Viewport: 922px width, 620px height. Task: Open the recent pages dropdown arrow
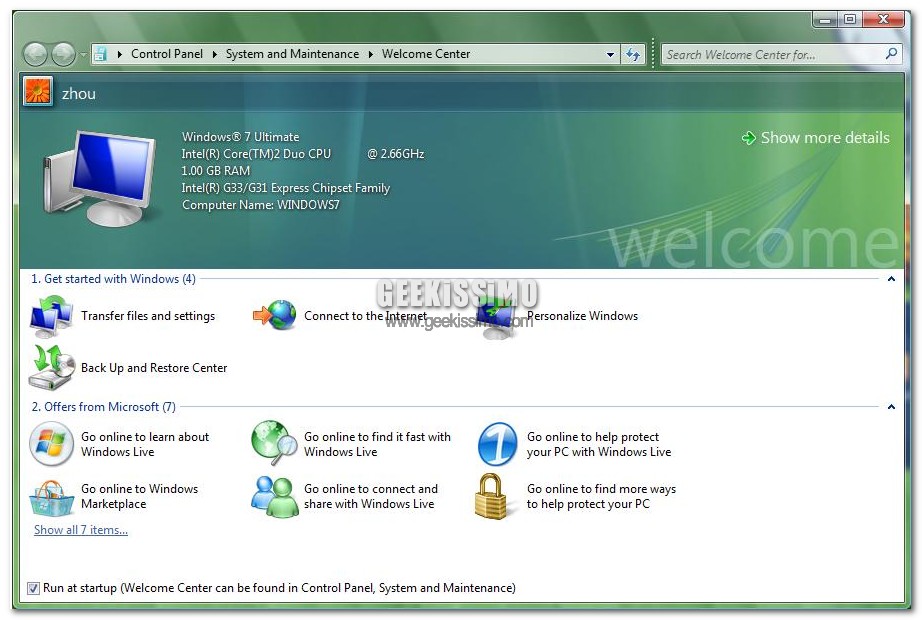coord(83,55)
